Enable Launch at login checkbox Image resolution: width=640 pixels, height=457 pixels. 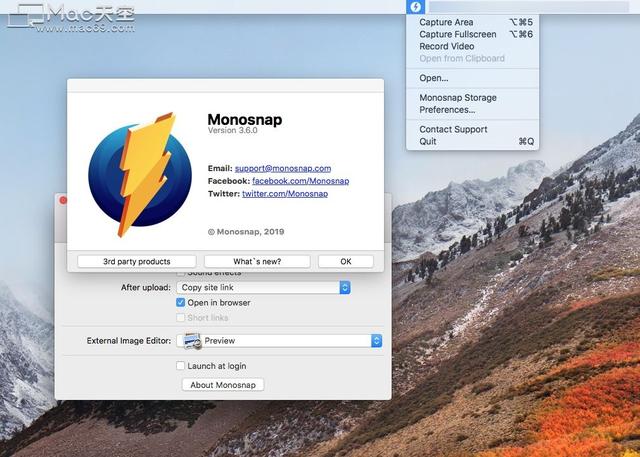click(x=180, y=366)
